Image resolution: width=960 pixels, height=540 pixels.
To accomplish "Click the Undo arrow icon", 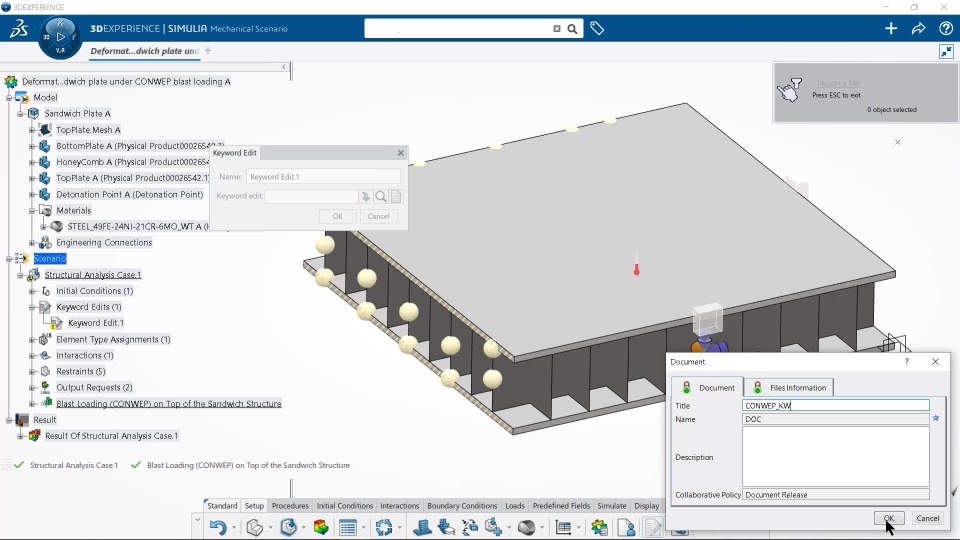I will tap(217, 527).
